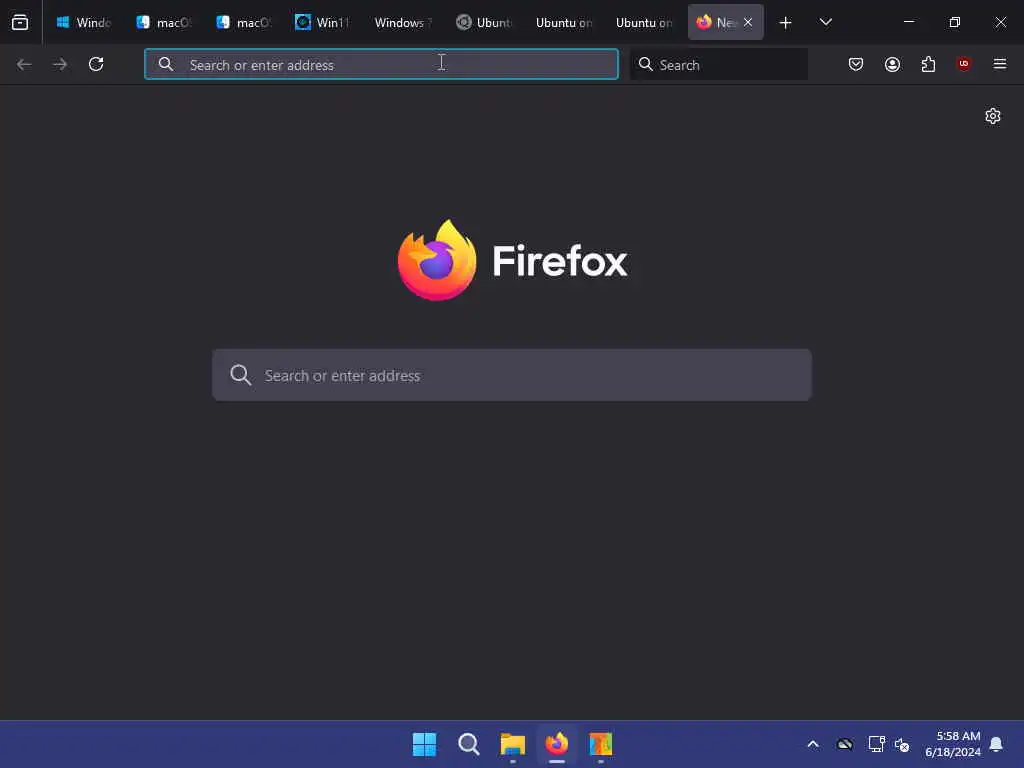Open the Windows Start menu
Image resolution: width=1024 pixels, height=768 pixels.
click(x=424, y=744)
